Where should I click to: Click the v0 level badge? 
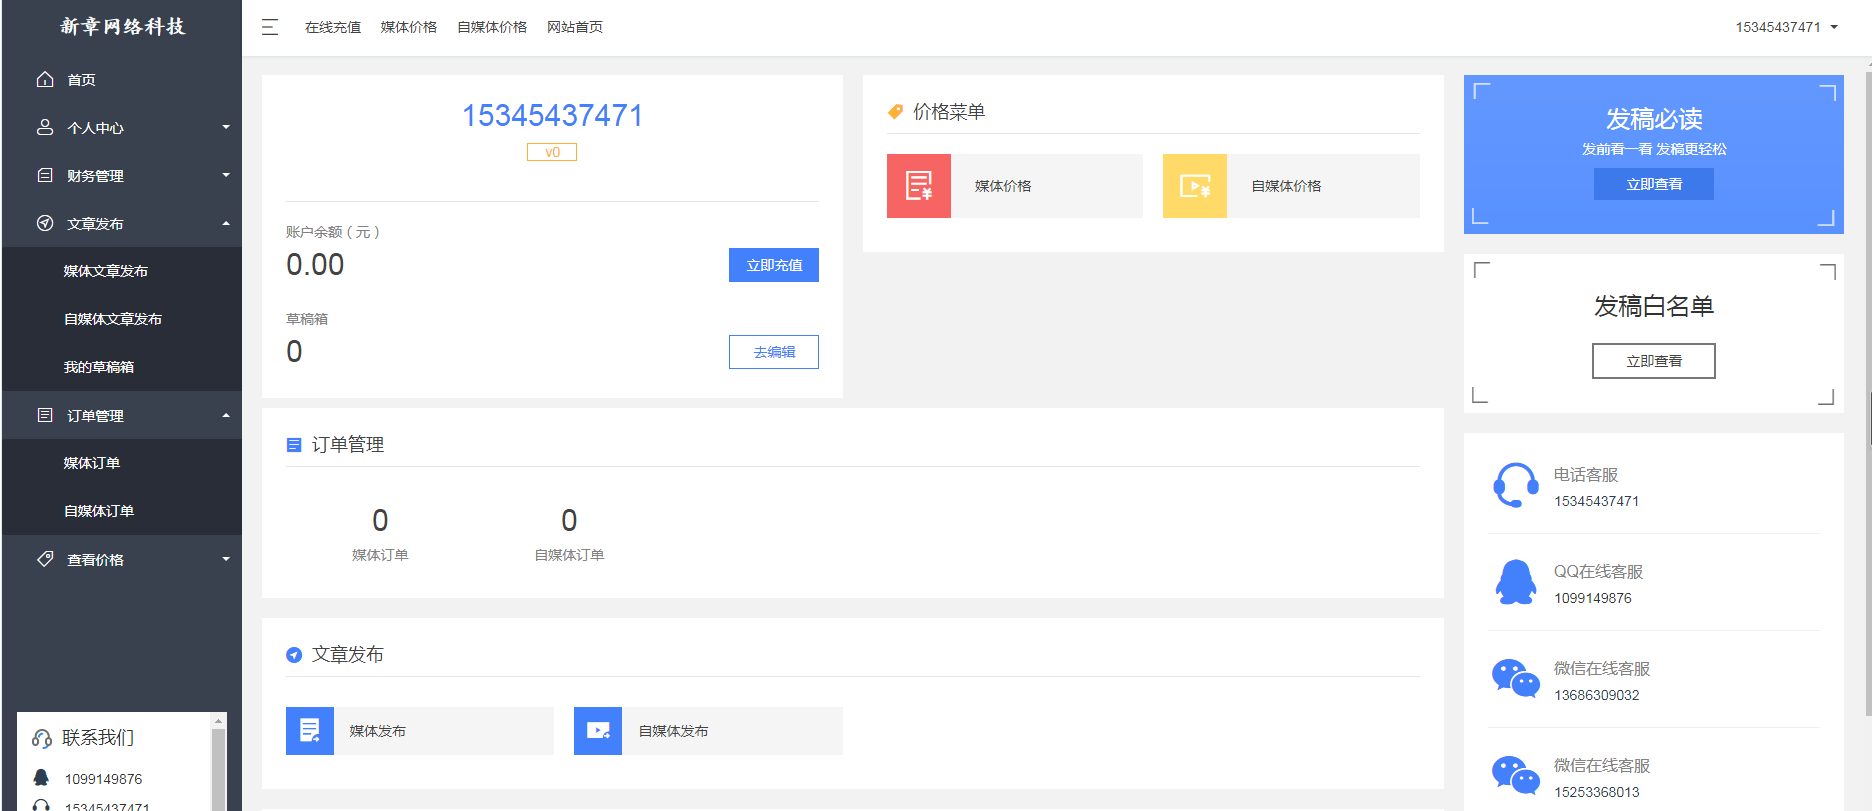pos(552,152)
